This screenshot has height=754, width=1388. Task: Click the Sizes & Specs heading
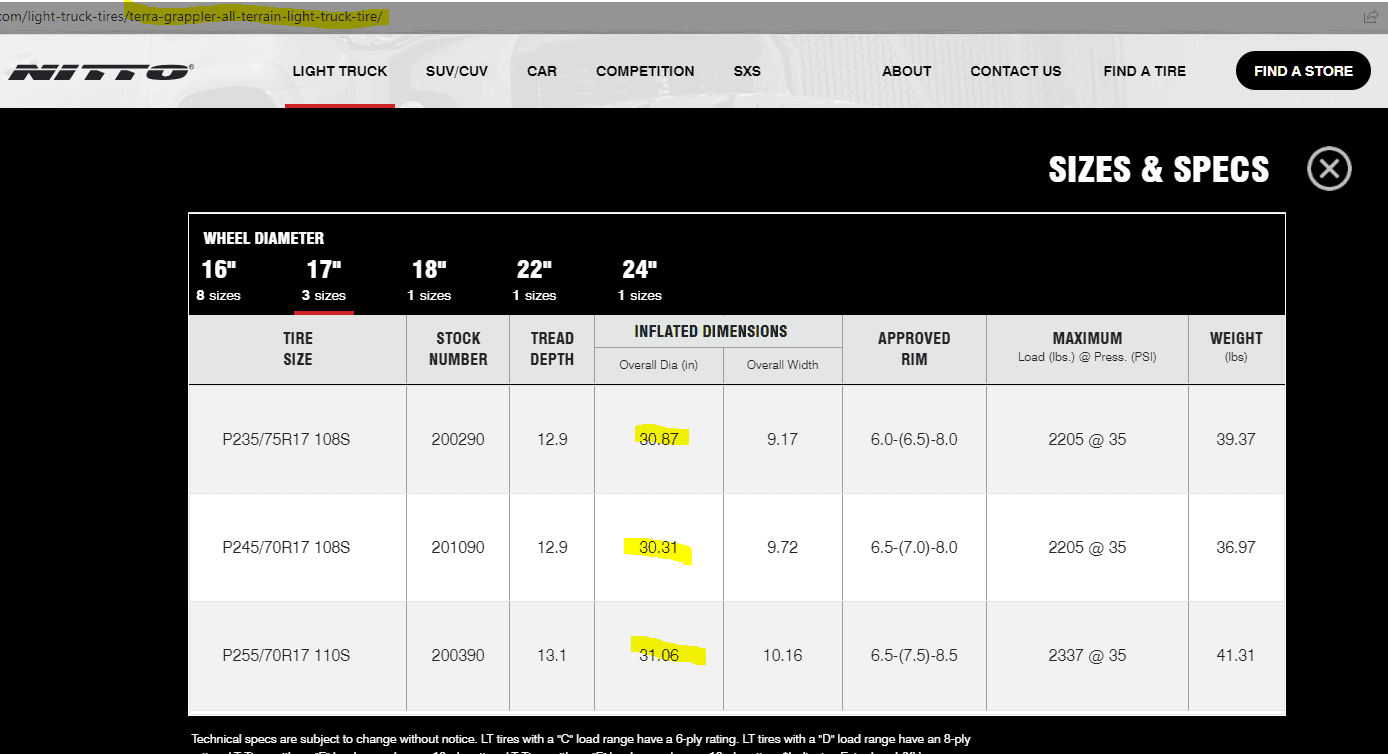1159,169
